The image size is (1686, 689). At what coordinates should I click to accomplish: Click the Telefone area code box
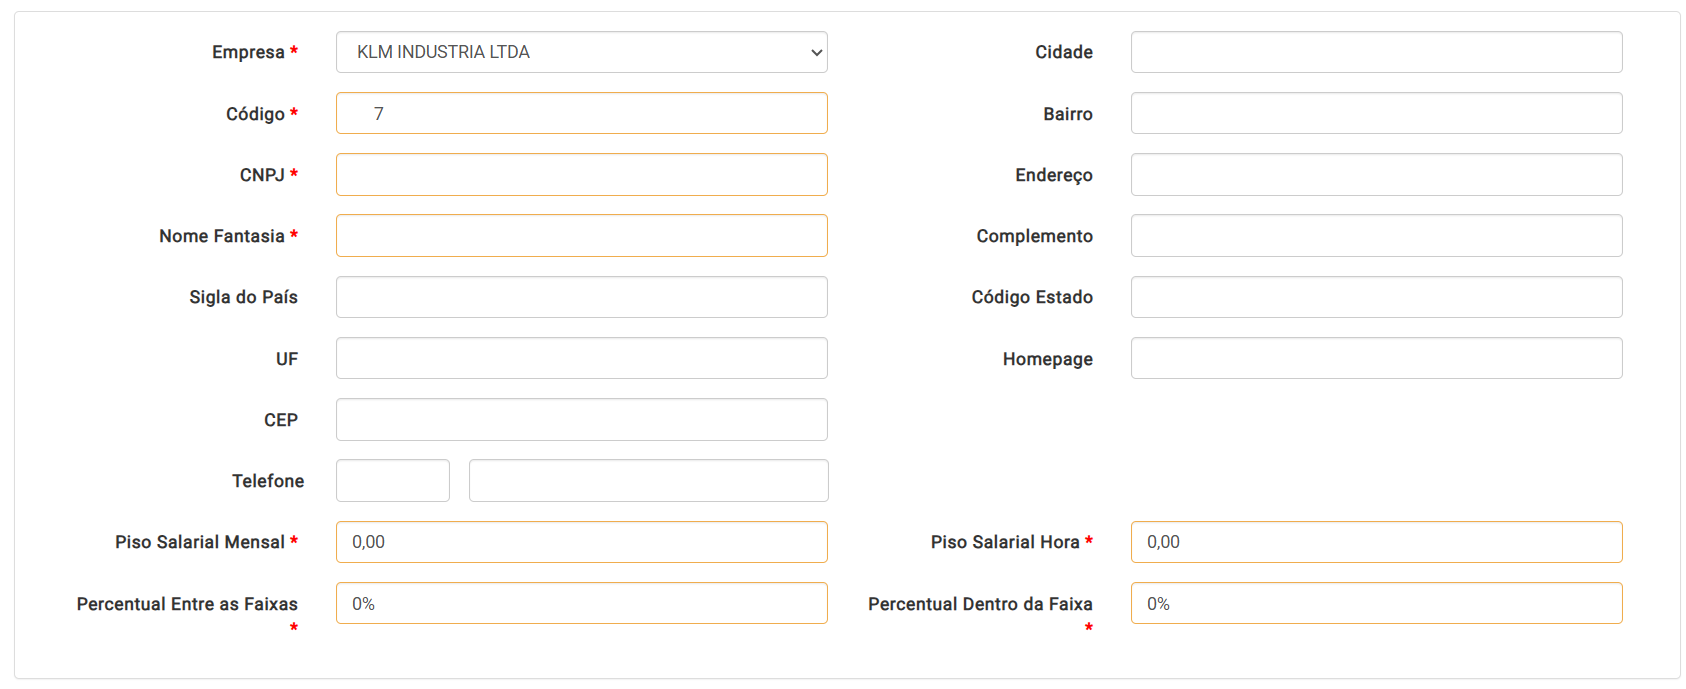[x=392, y=481]
